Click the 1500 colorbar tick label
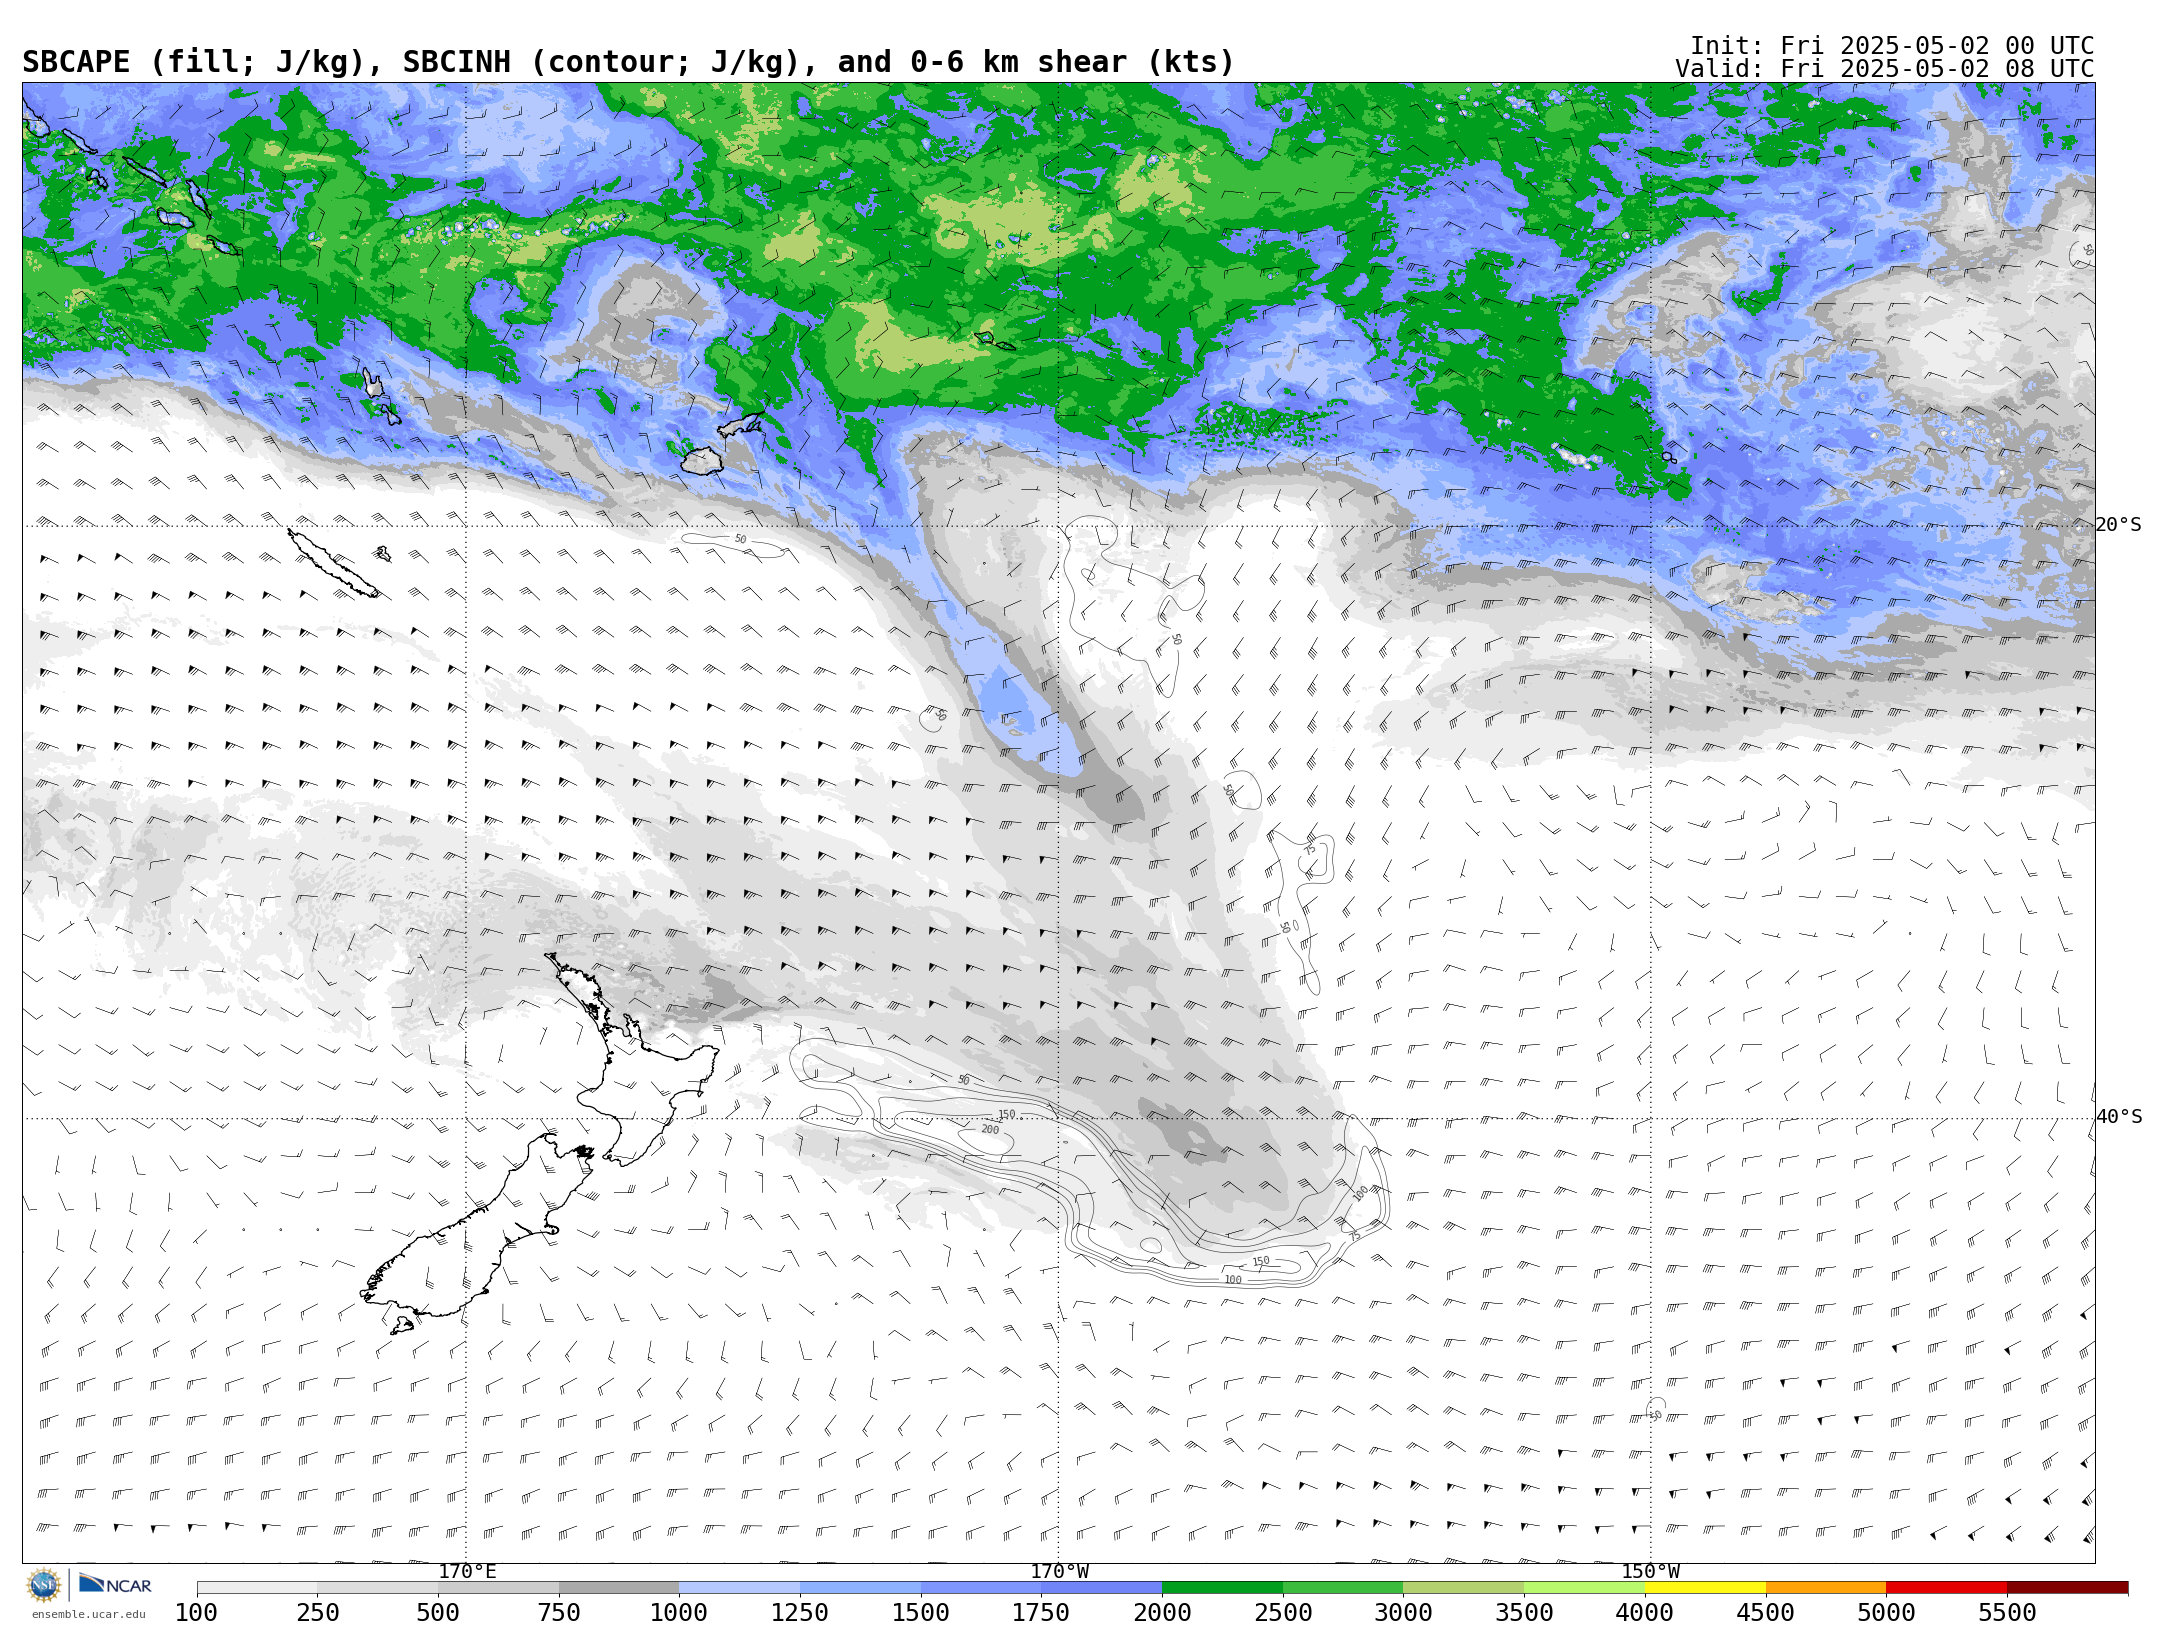Screen dimensions: 2160x1626 point(921,1613)
